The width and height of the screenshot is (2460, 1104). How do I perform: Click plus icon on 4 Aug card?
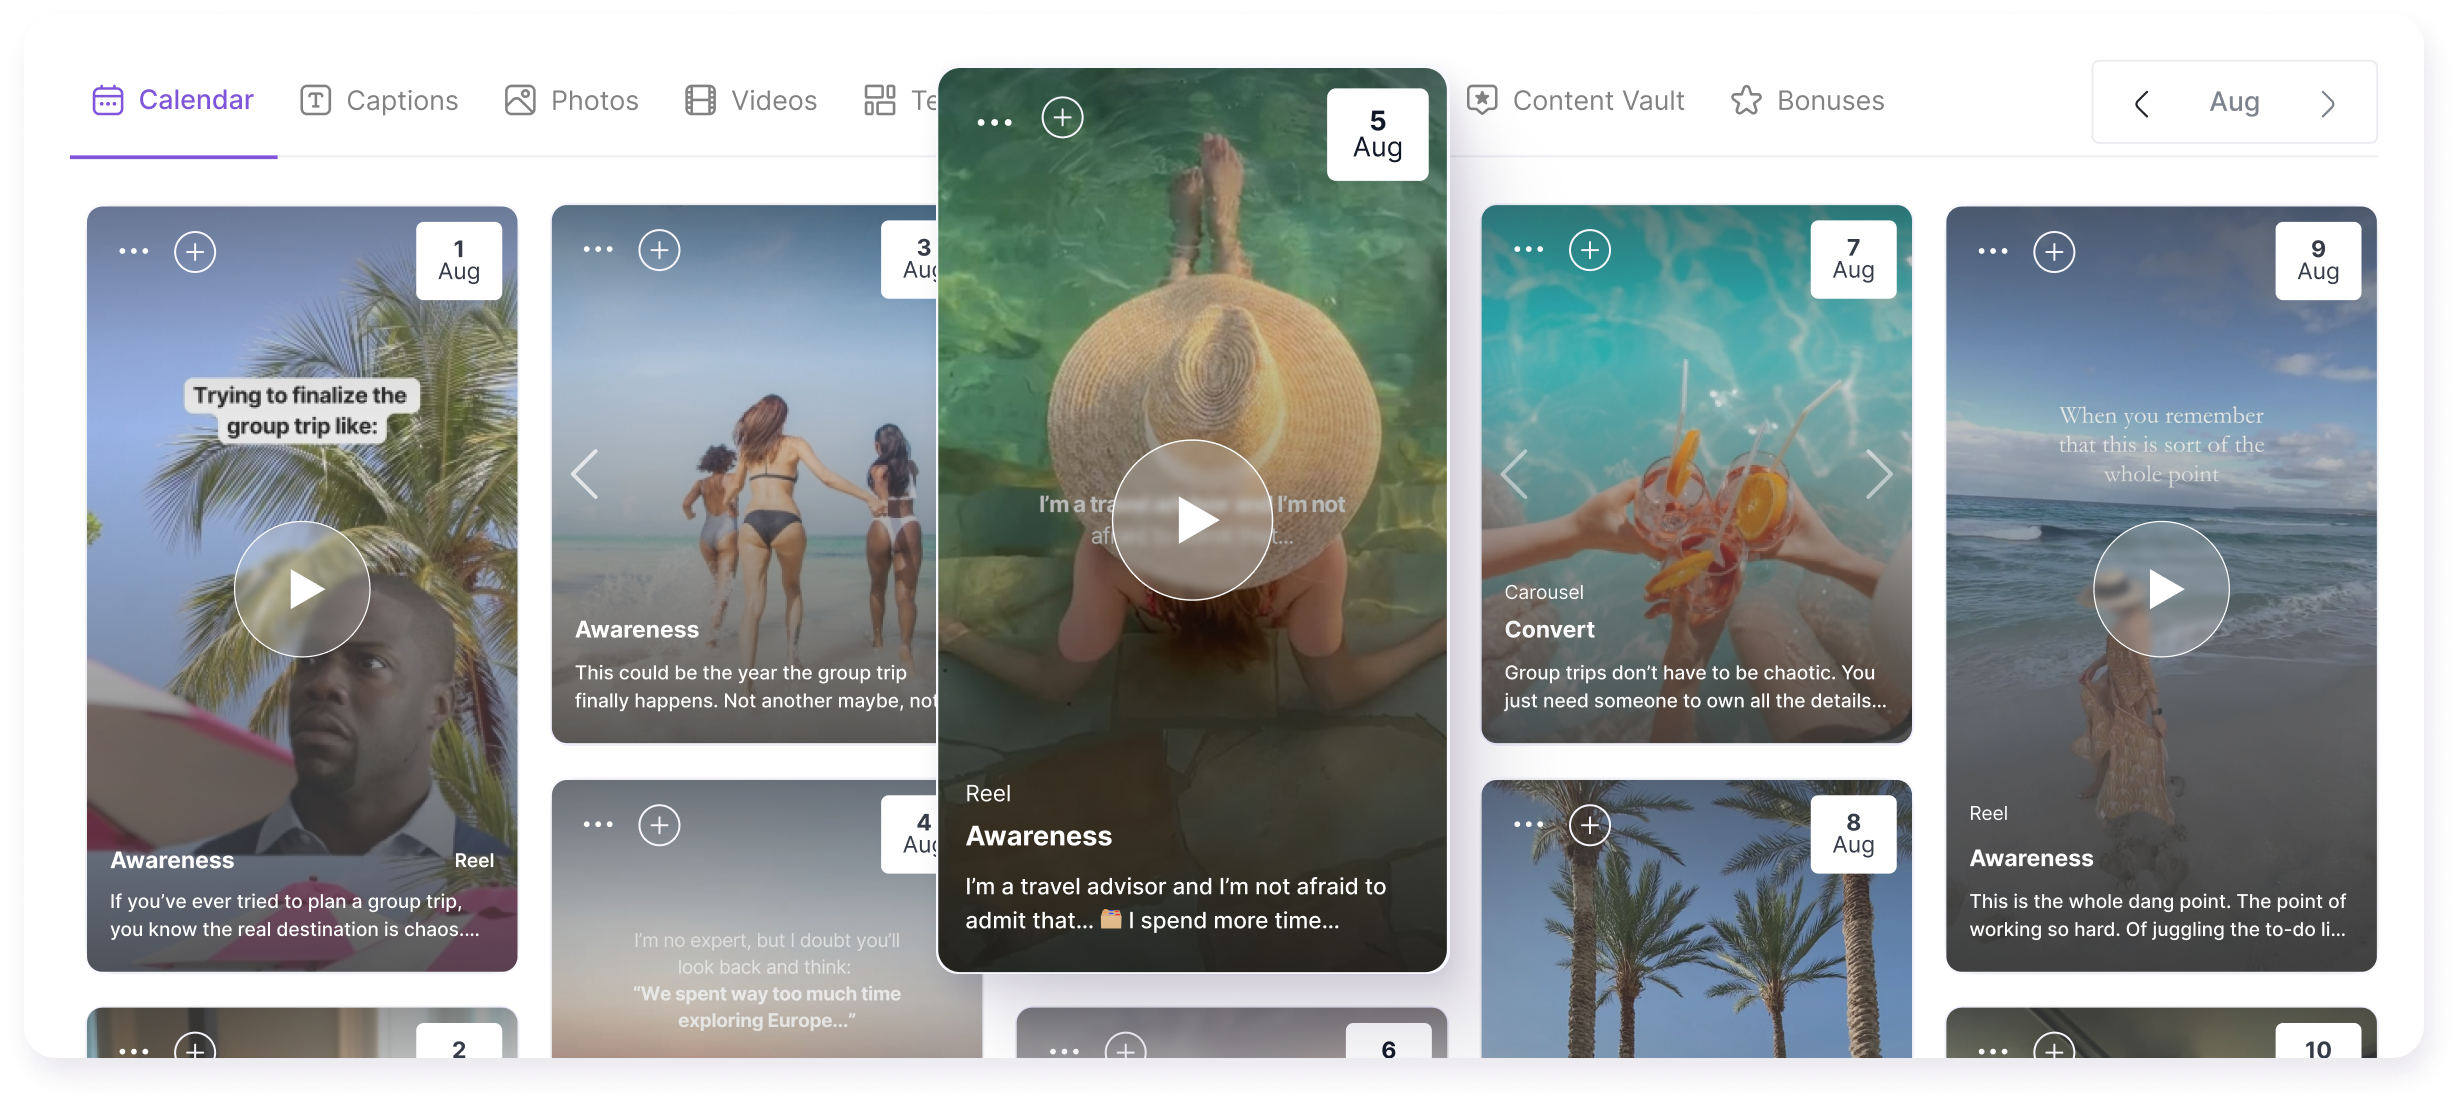click(660, 825)
